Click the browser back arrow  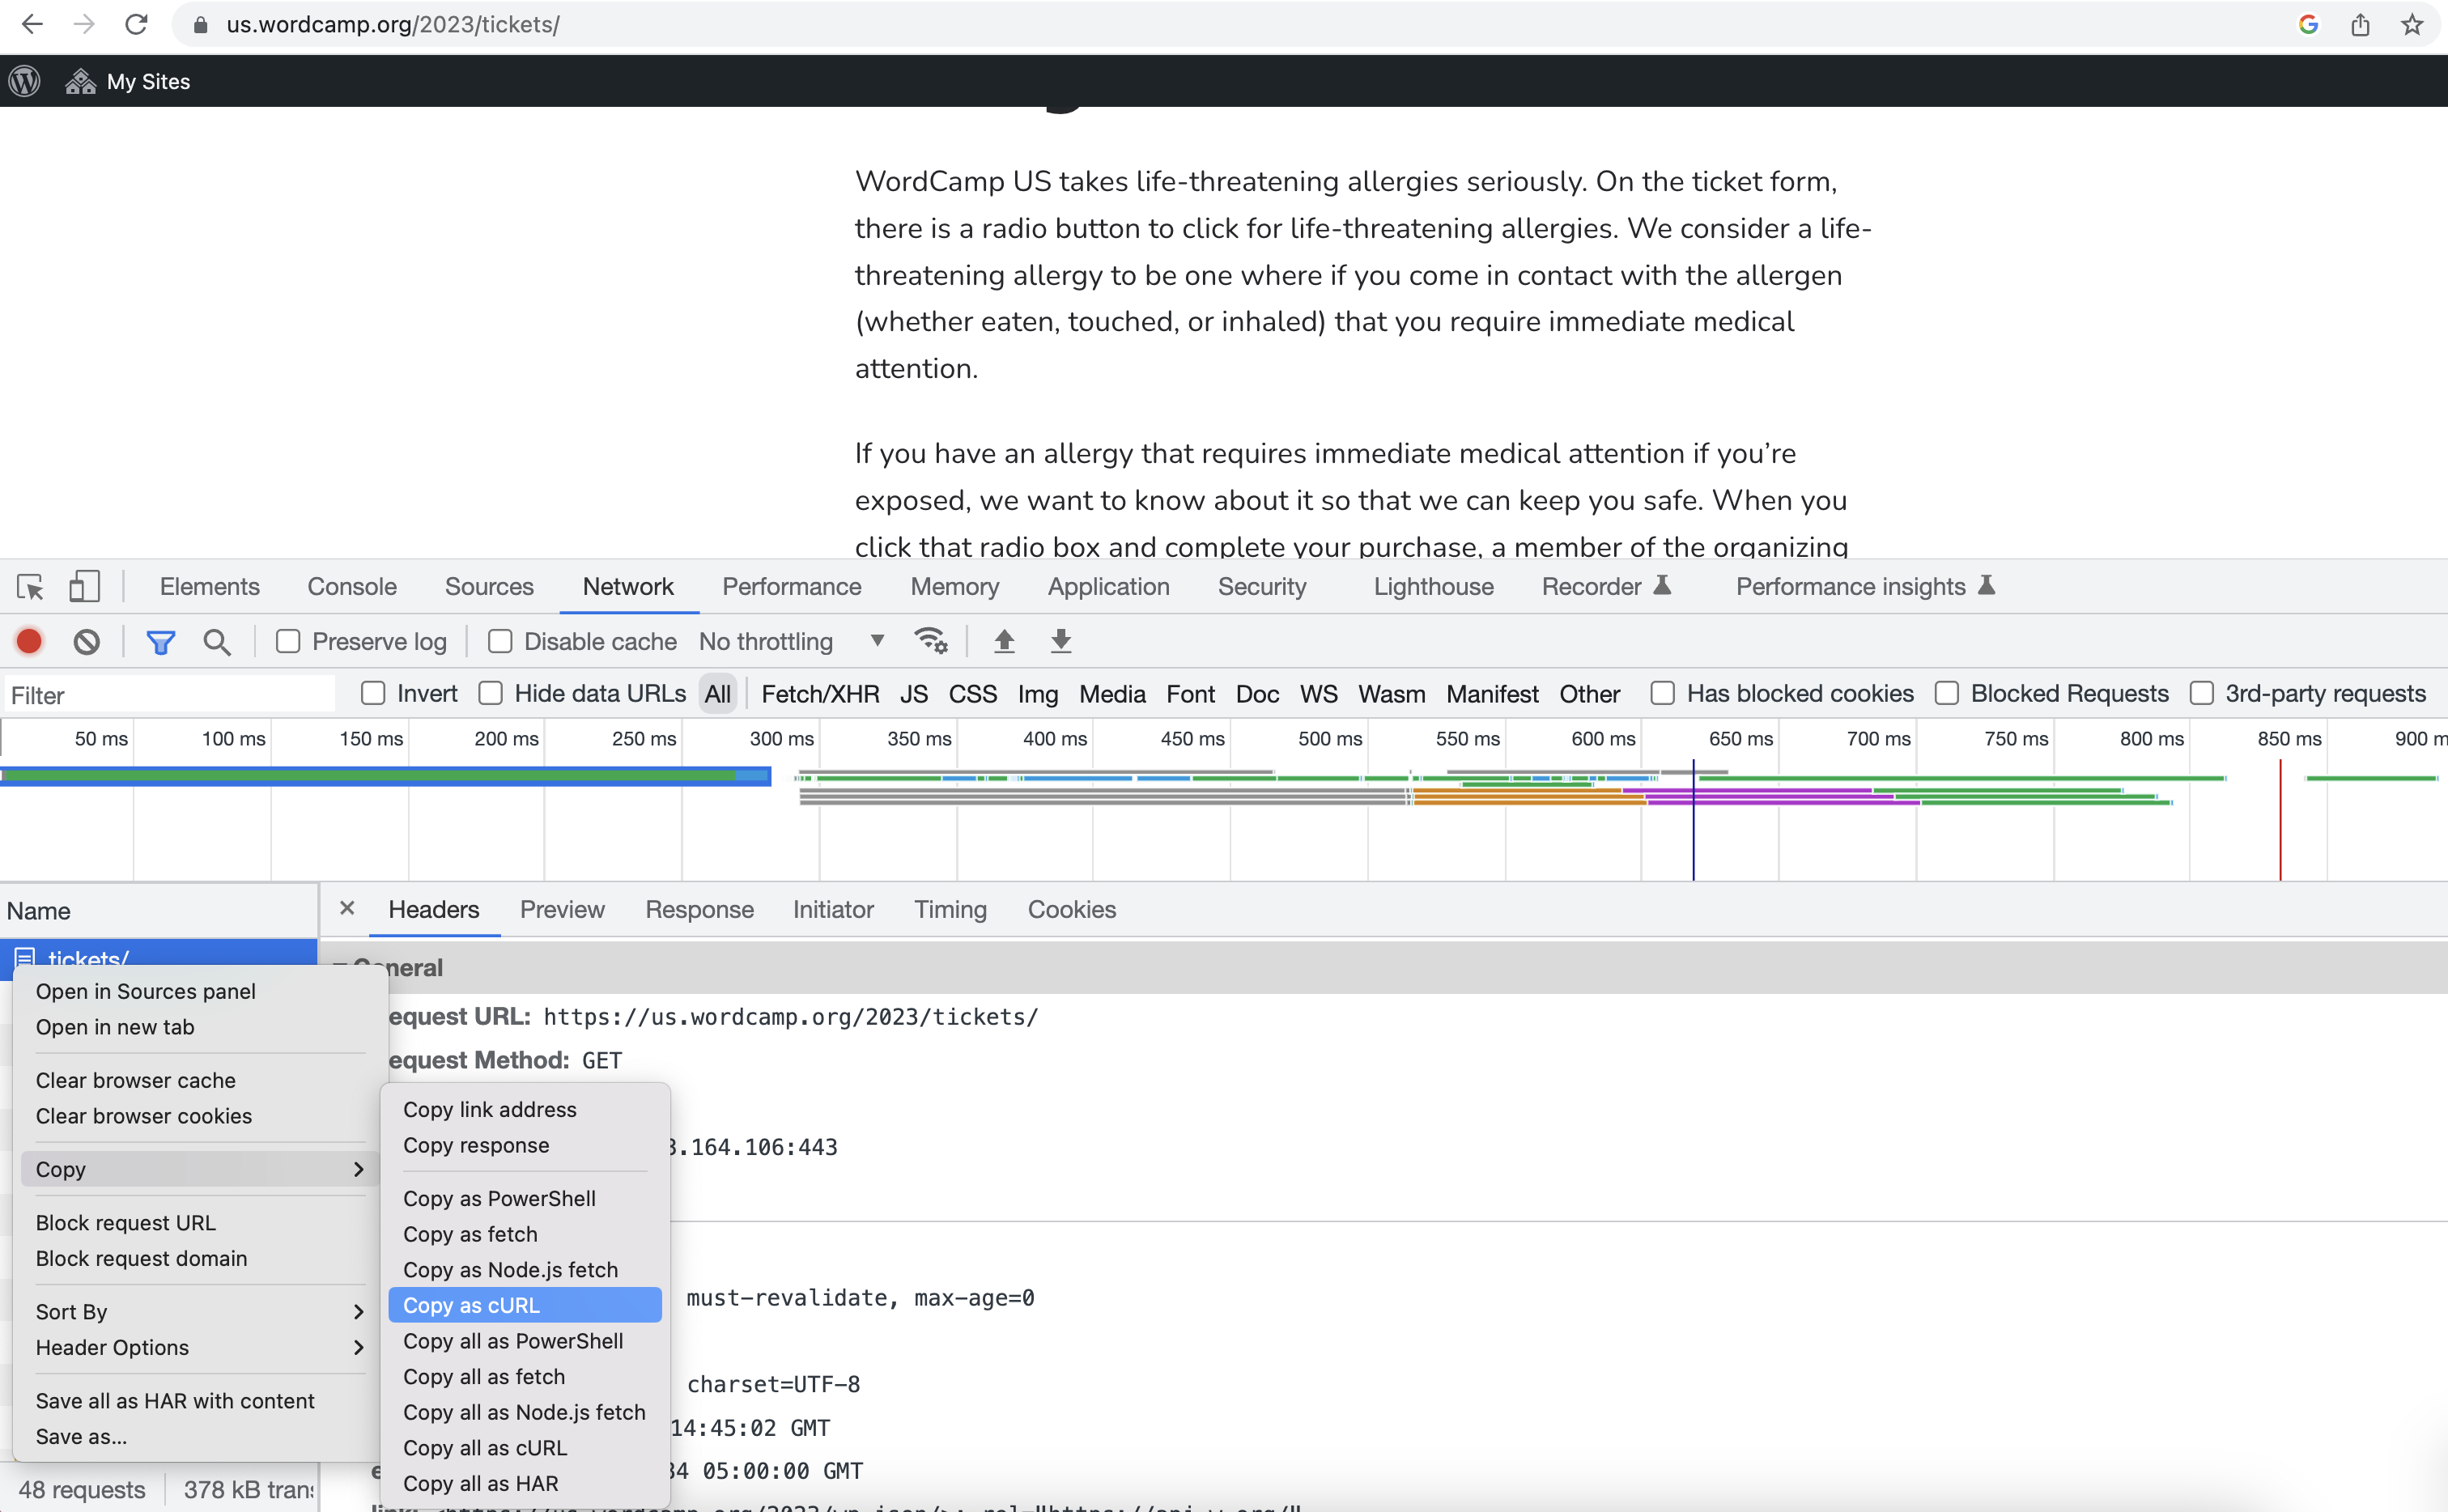tap(32, 24)
